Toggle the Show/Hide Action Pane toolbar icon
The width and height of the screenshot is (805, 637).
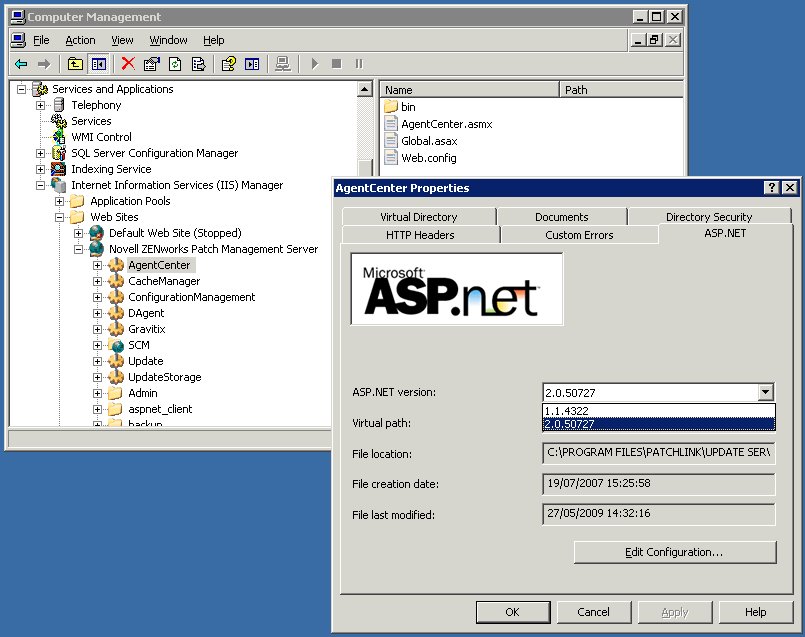pos(252,64)
